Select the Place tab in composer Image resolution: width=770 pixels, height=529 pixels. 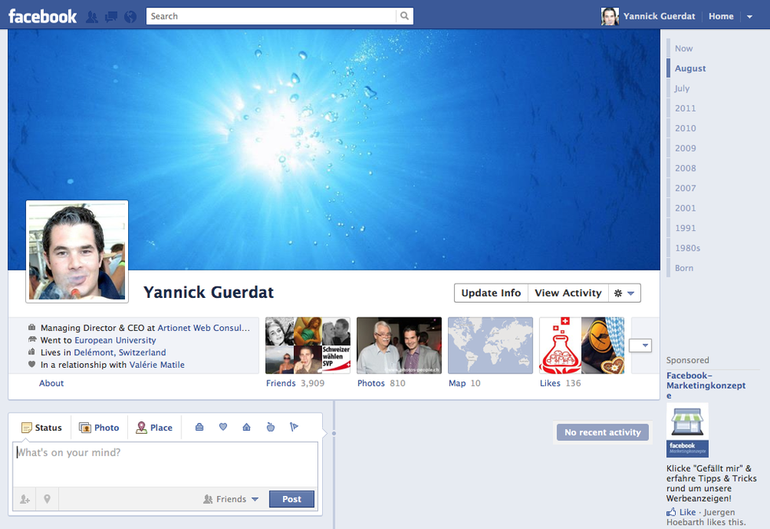click(154, 427)
